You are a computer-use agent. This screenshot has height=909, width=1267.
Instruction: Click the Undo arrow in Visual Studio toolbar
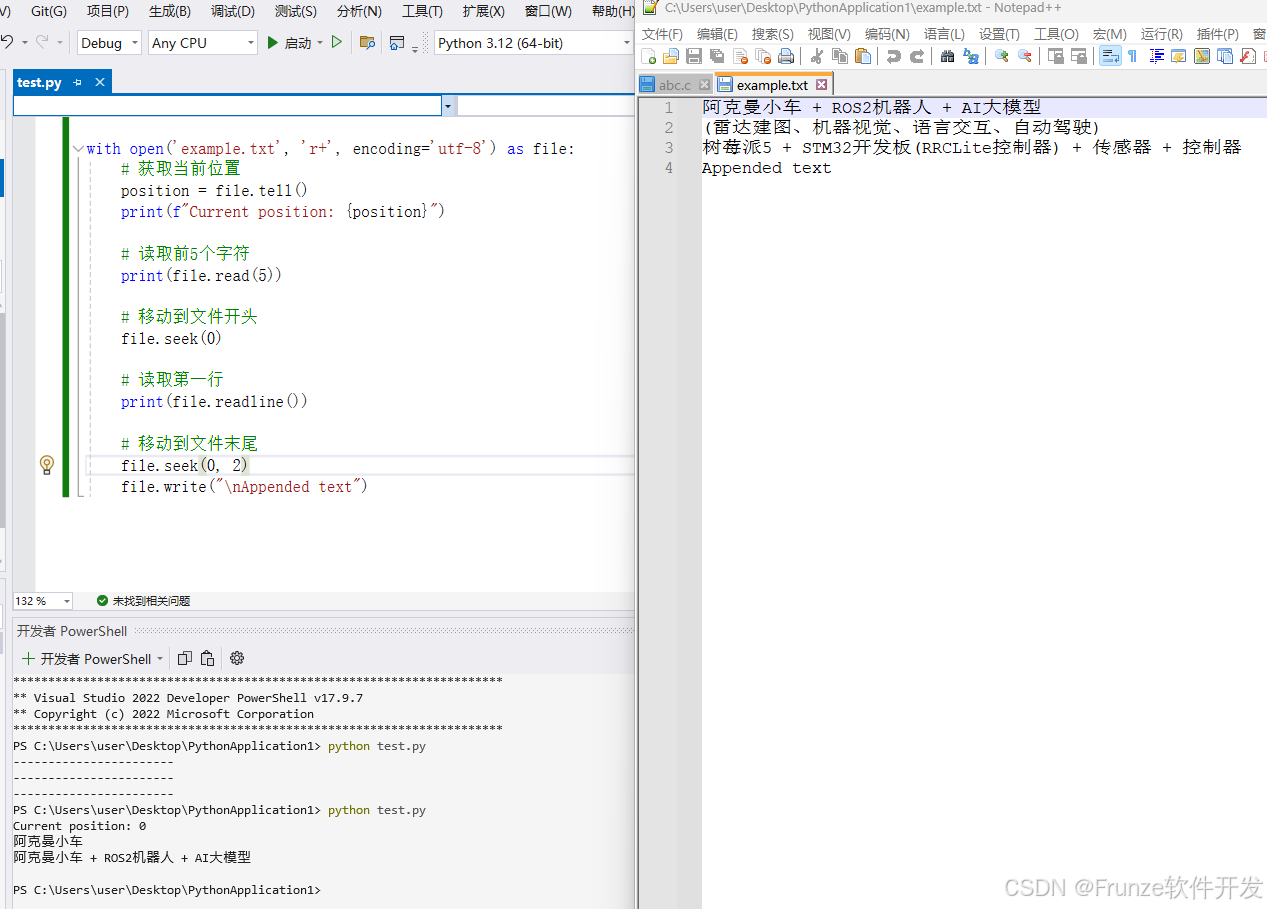(8, 43)
